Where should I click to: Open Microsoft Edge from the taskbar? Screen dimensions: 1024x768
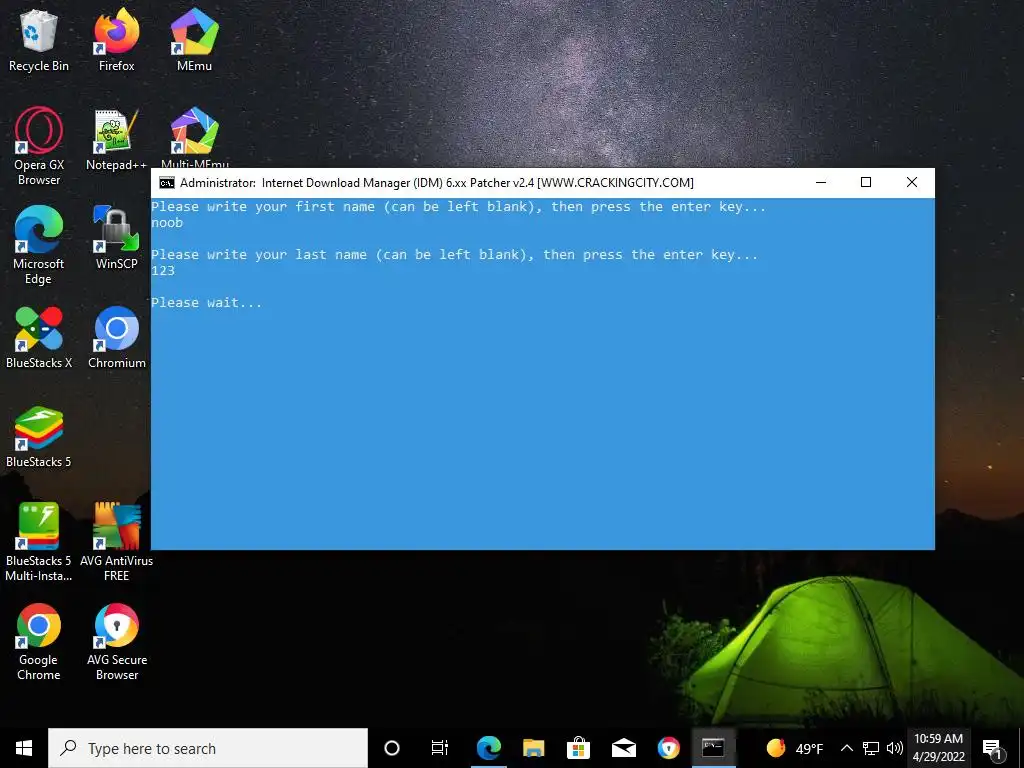point(488,748)
